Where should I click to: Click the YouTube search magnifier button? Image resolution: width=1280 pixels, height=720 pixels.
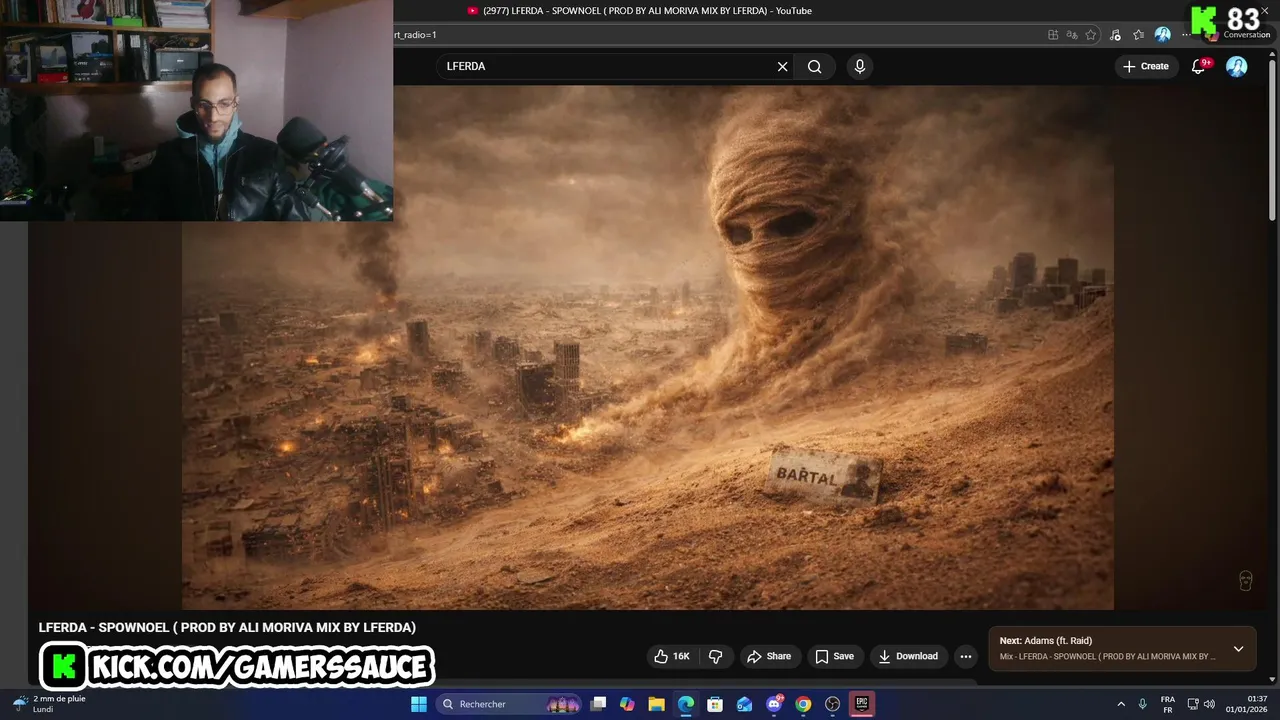point(814,66)
